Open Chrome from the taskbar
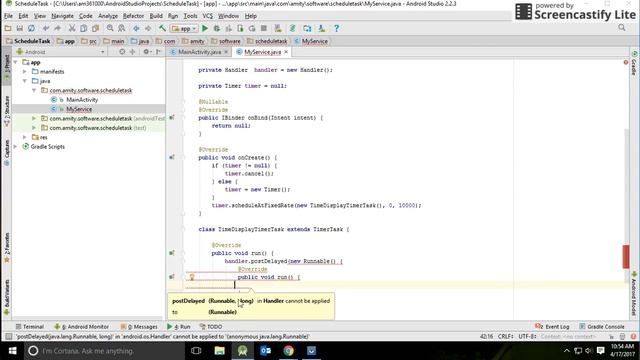The width and height of the screenshot is (640, 360). (288, 351)
